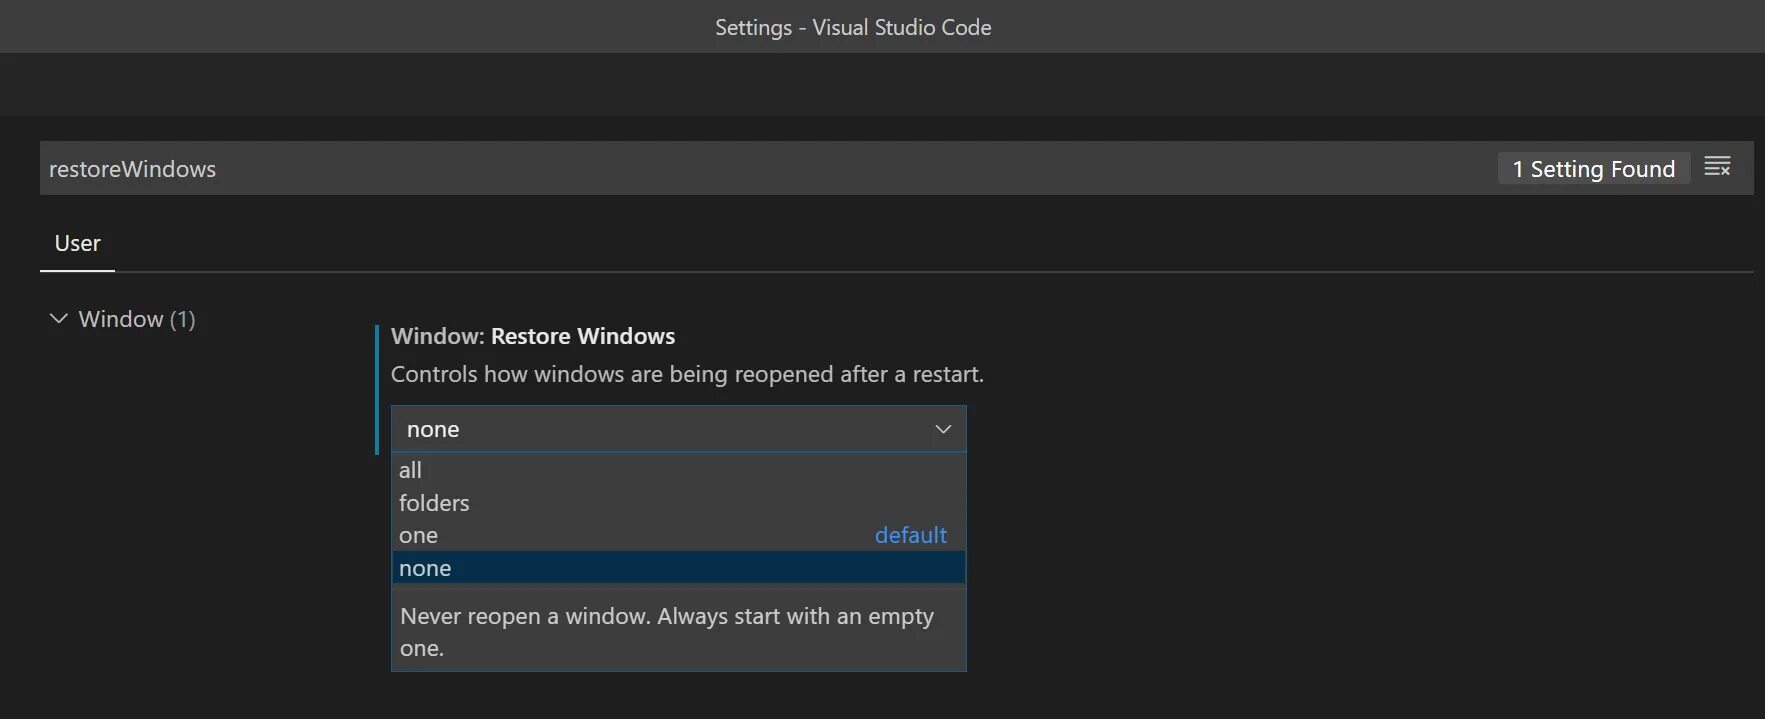Choose the 'folders' option
Viewport: 1765px width, 719px height.
(x=434, y=503)
